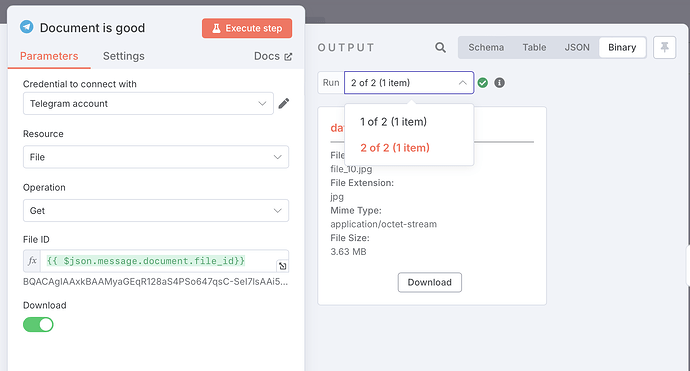
Task: Click the Telegram node icon
Action: click(26, 27)
